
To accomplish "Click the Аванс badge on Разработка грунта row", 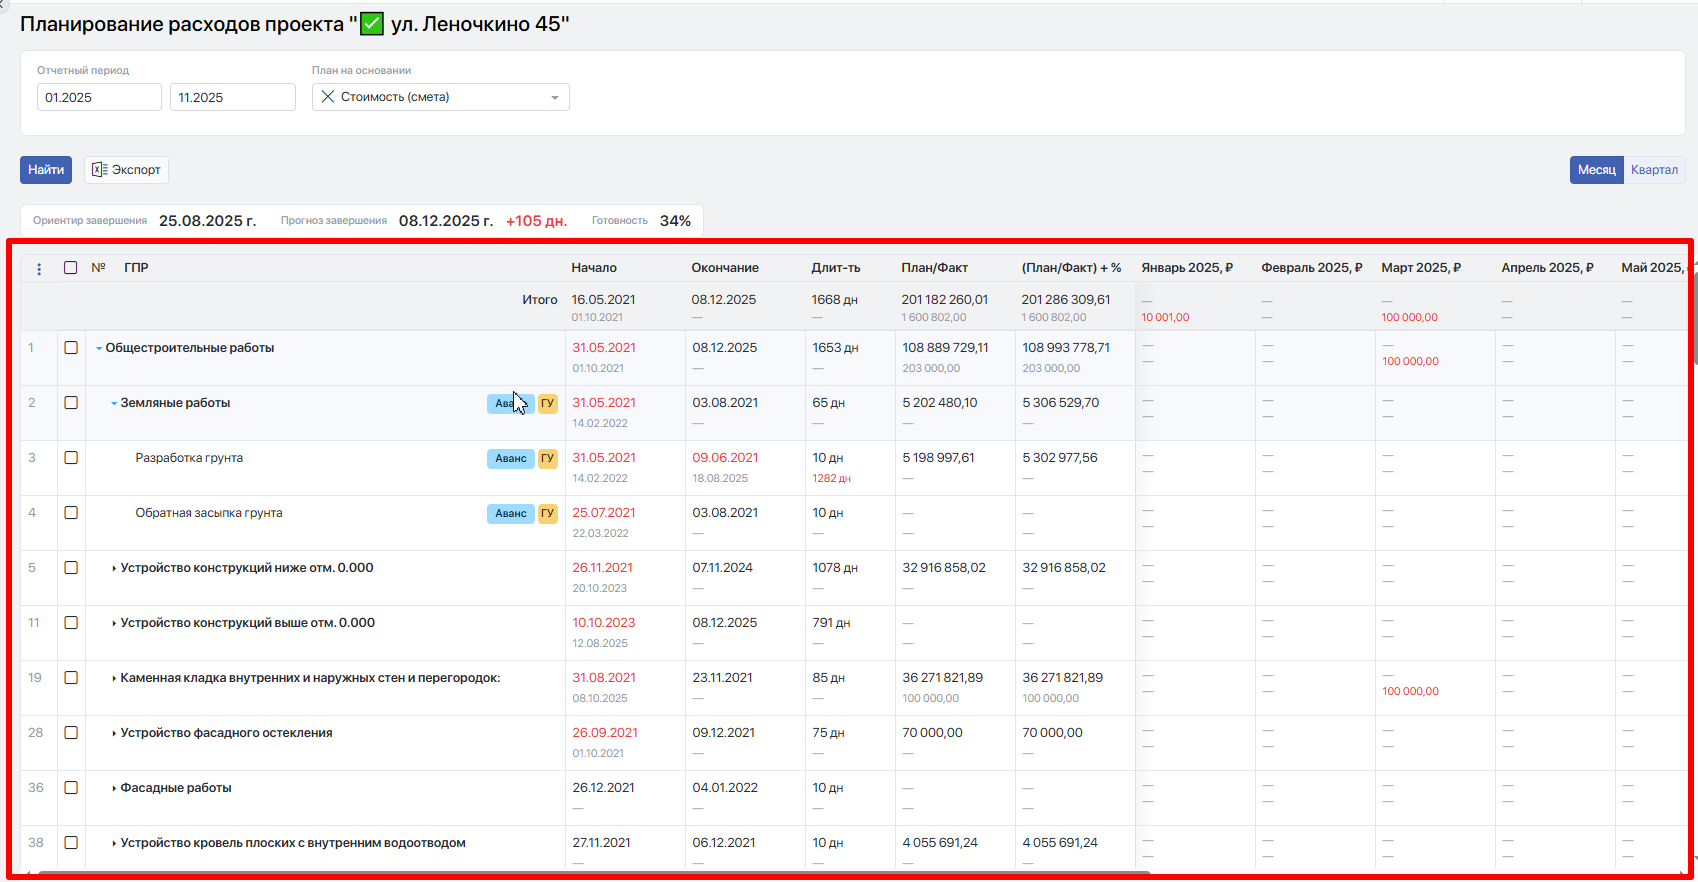I will [510, 458].
